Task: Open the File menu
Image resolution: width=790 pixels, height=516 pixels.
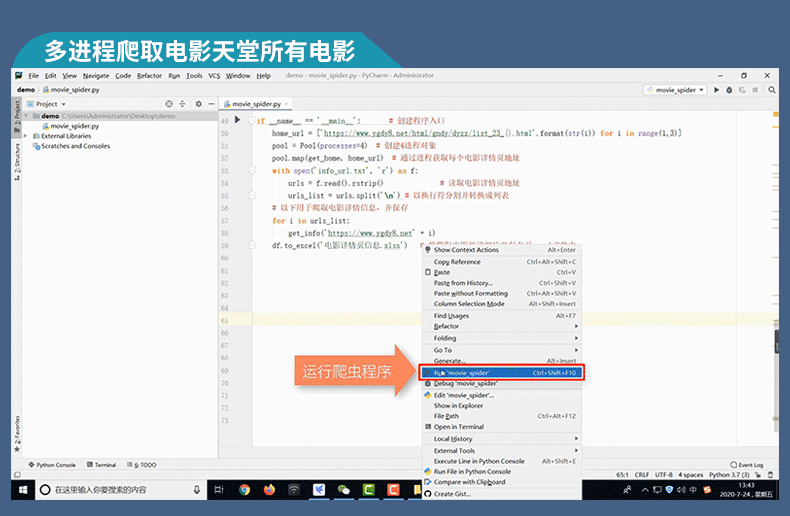Action: pos(33,76)
